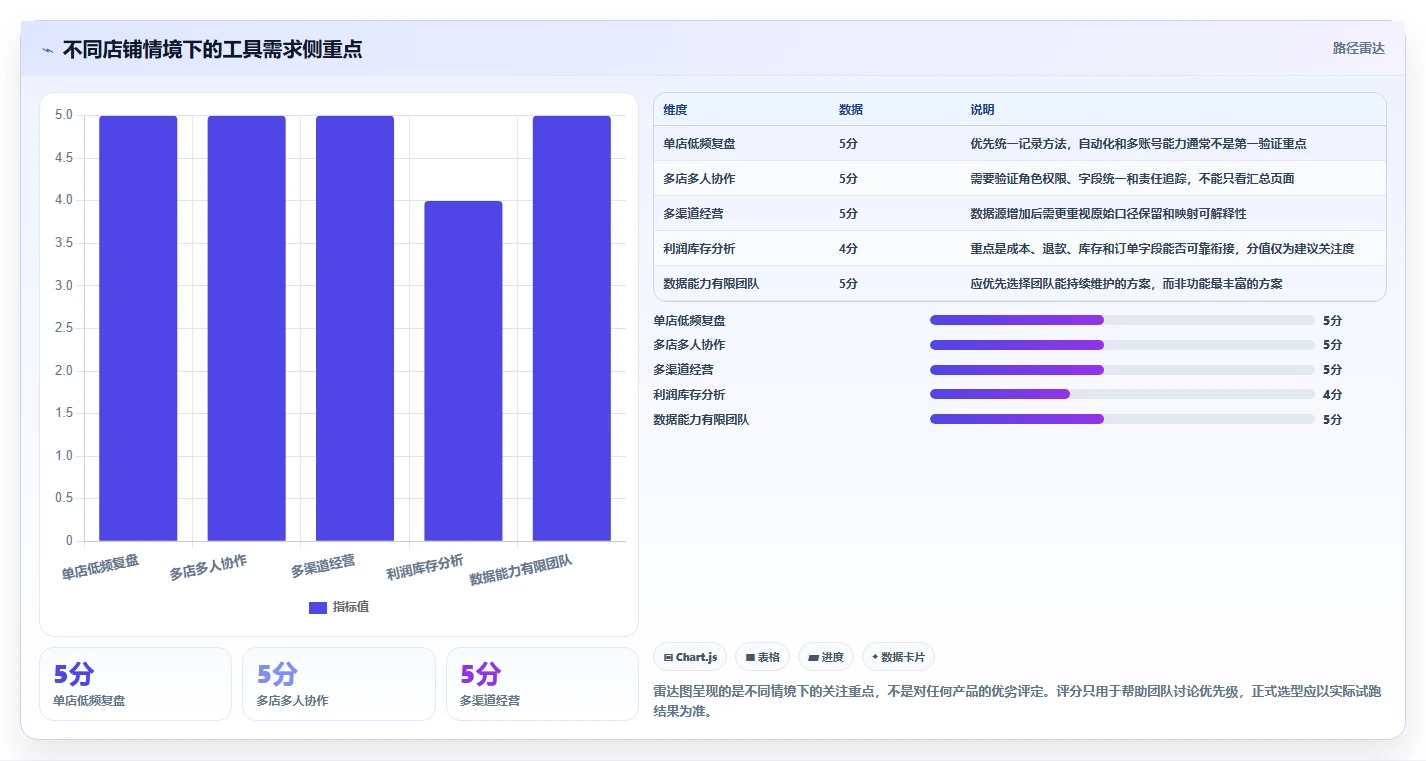Screen dimensions: 1426x761
Task: Click the 维度 table column header
Action: point(676,110)
